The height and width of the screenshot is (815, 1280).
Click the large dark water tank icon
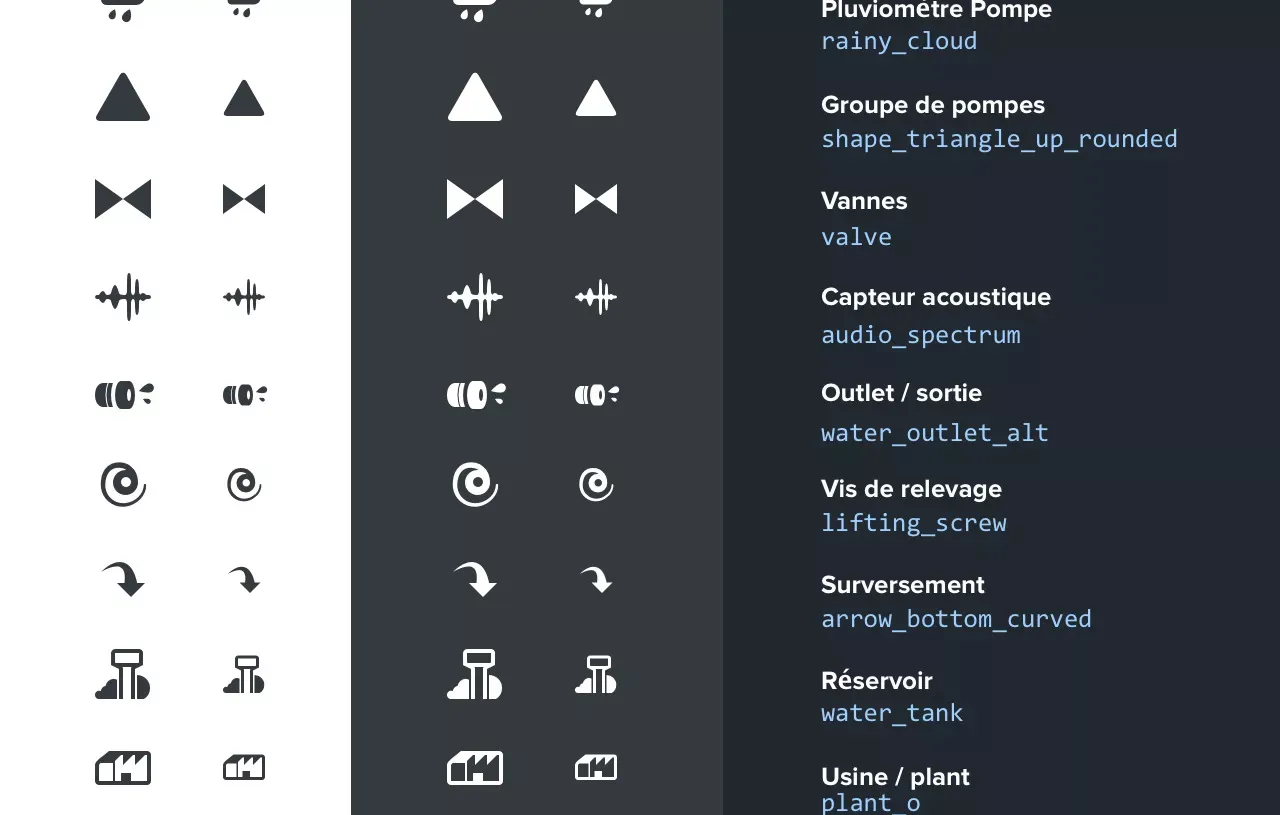tap(123, 674)
